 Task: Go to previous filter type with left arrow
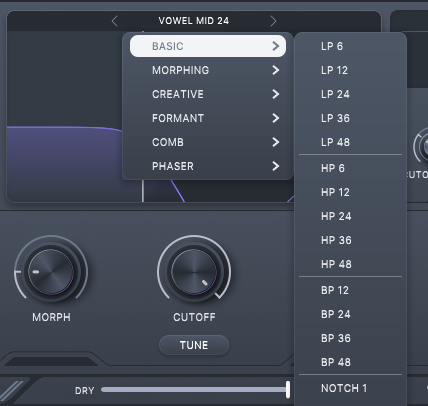click(114, 21)
